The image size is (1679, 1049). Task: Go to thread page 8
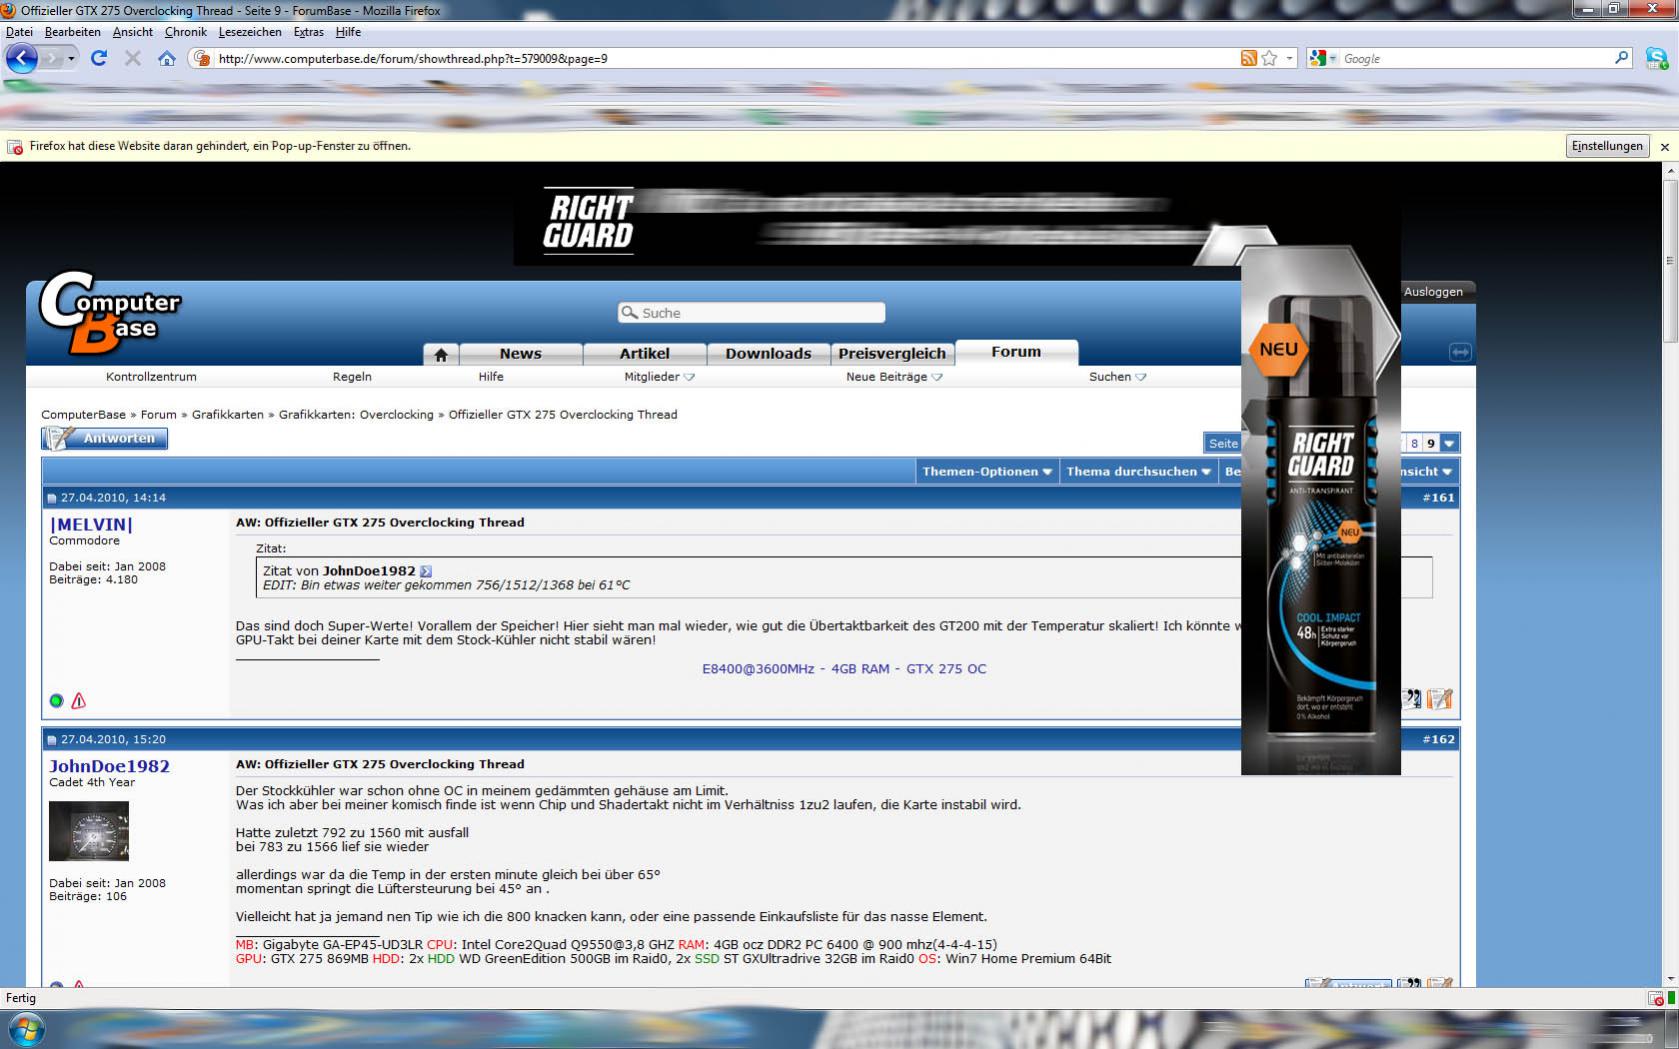tap(1414, 443)
